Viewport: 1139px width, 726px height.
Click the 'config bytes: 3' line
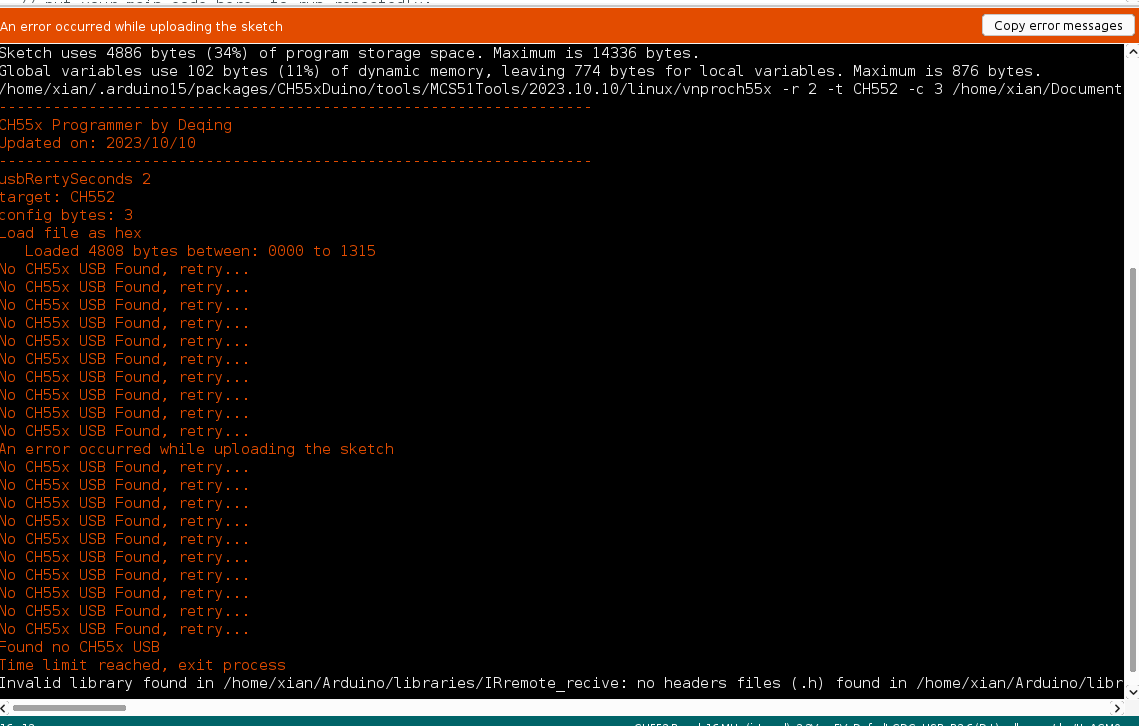(66, 215)
